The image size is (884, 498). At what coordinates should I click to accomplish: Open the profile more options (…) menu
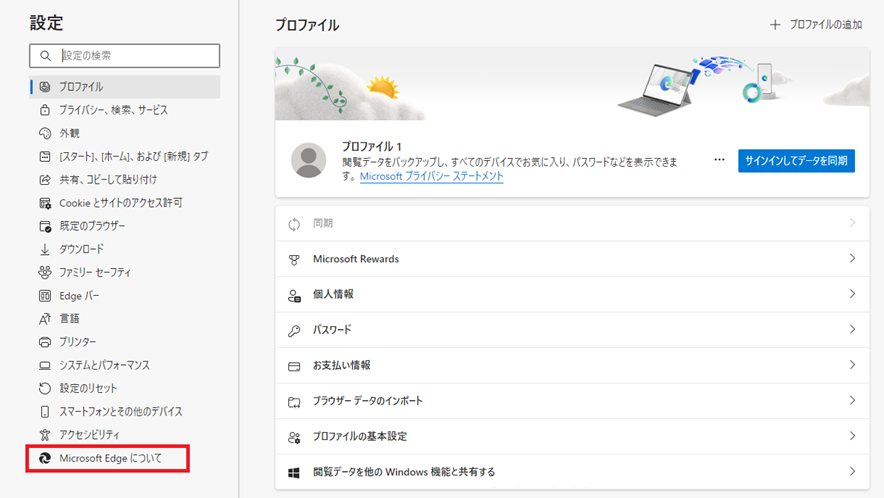719,160
